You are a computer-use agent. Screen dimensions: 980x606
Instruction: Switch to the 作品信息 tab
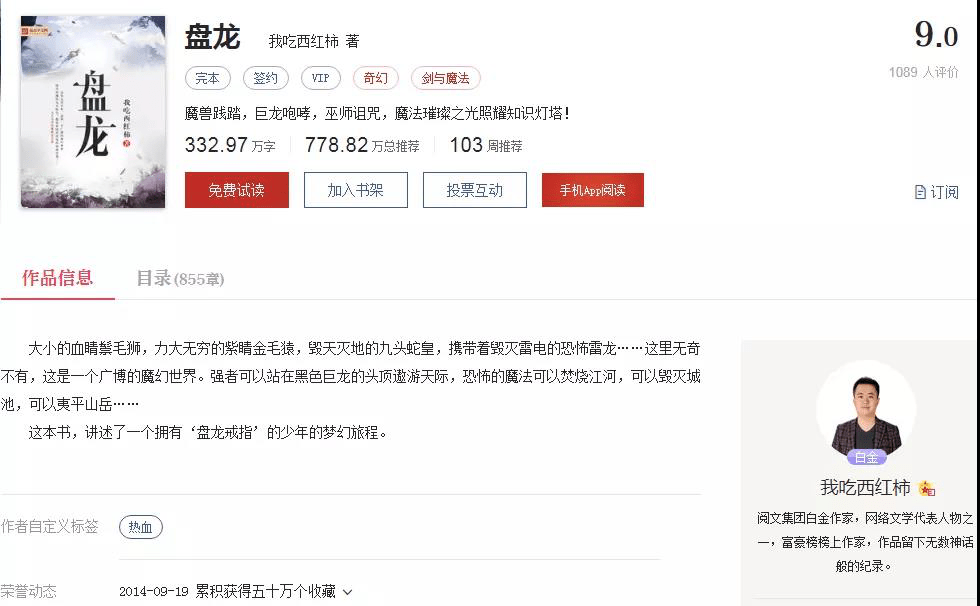tap(58, 278)
